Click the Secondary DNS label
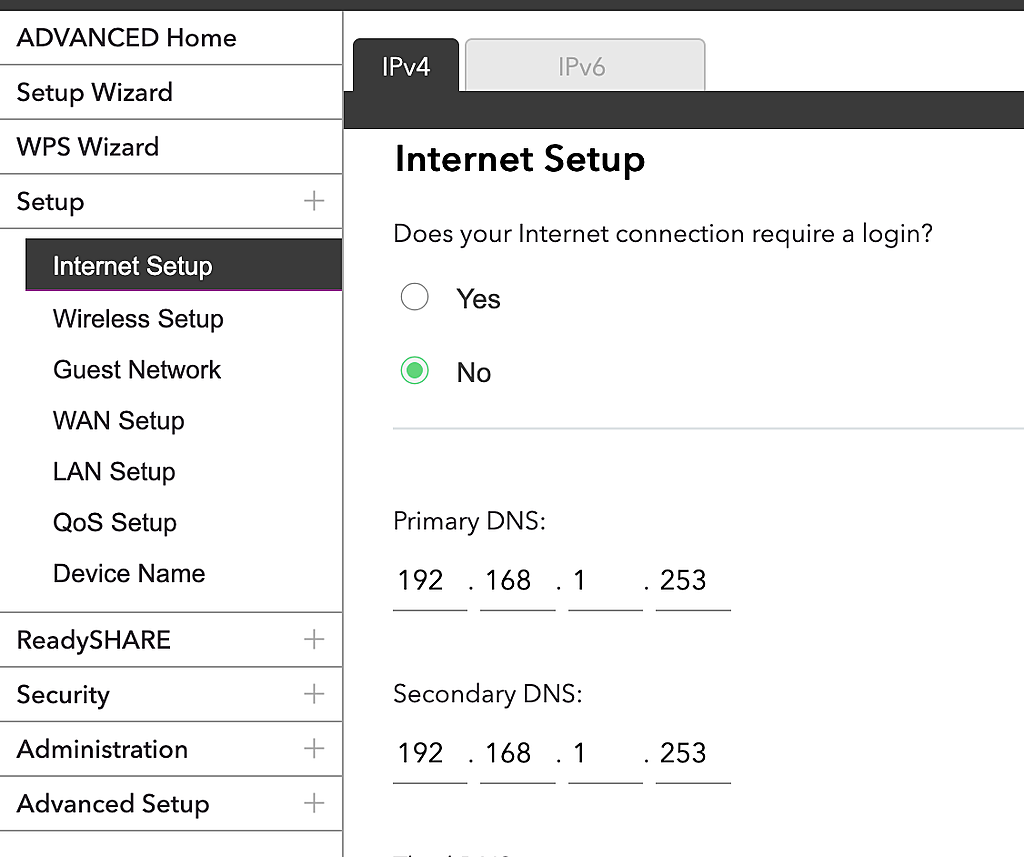The height and width of the screenshot is (857, 1024). click(487, 694)
